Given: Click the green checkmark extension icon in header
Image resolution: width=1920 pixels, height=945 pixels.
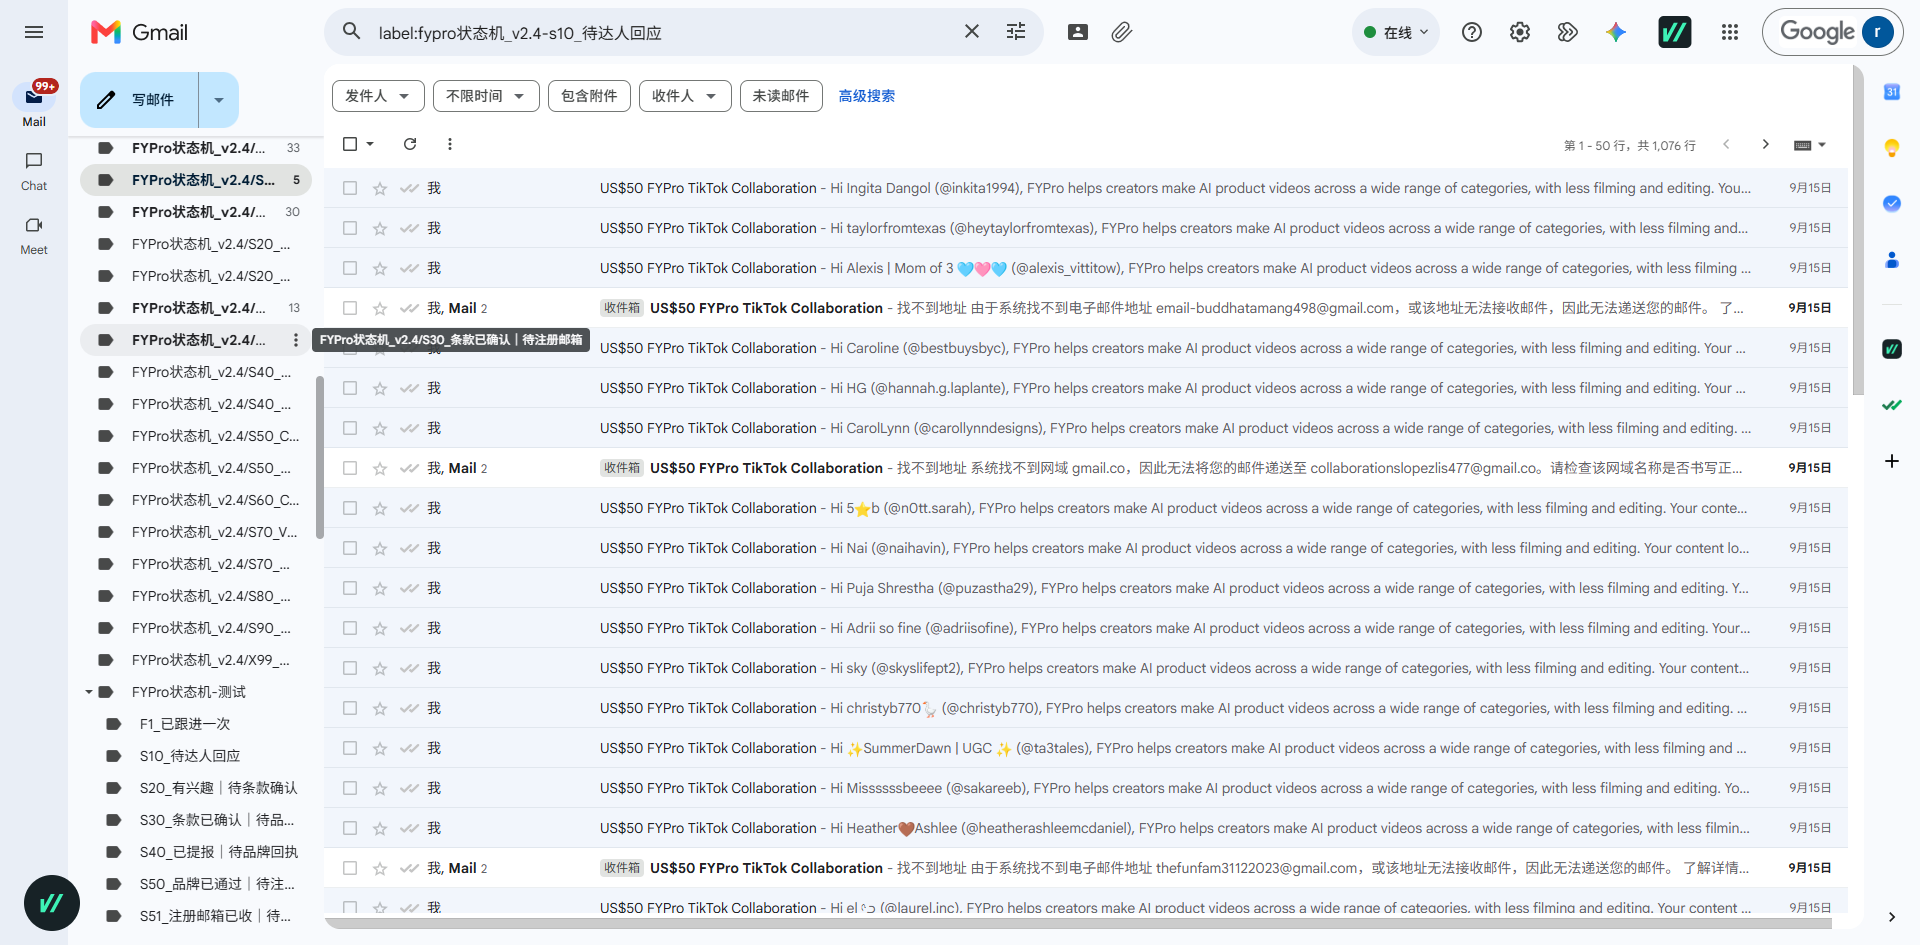Looking at the screenshot, I should pos(1675,32).
